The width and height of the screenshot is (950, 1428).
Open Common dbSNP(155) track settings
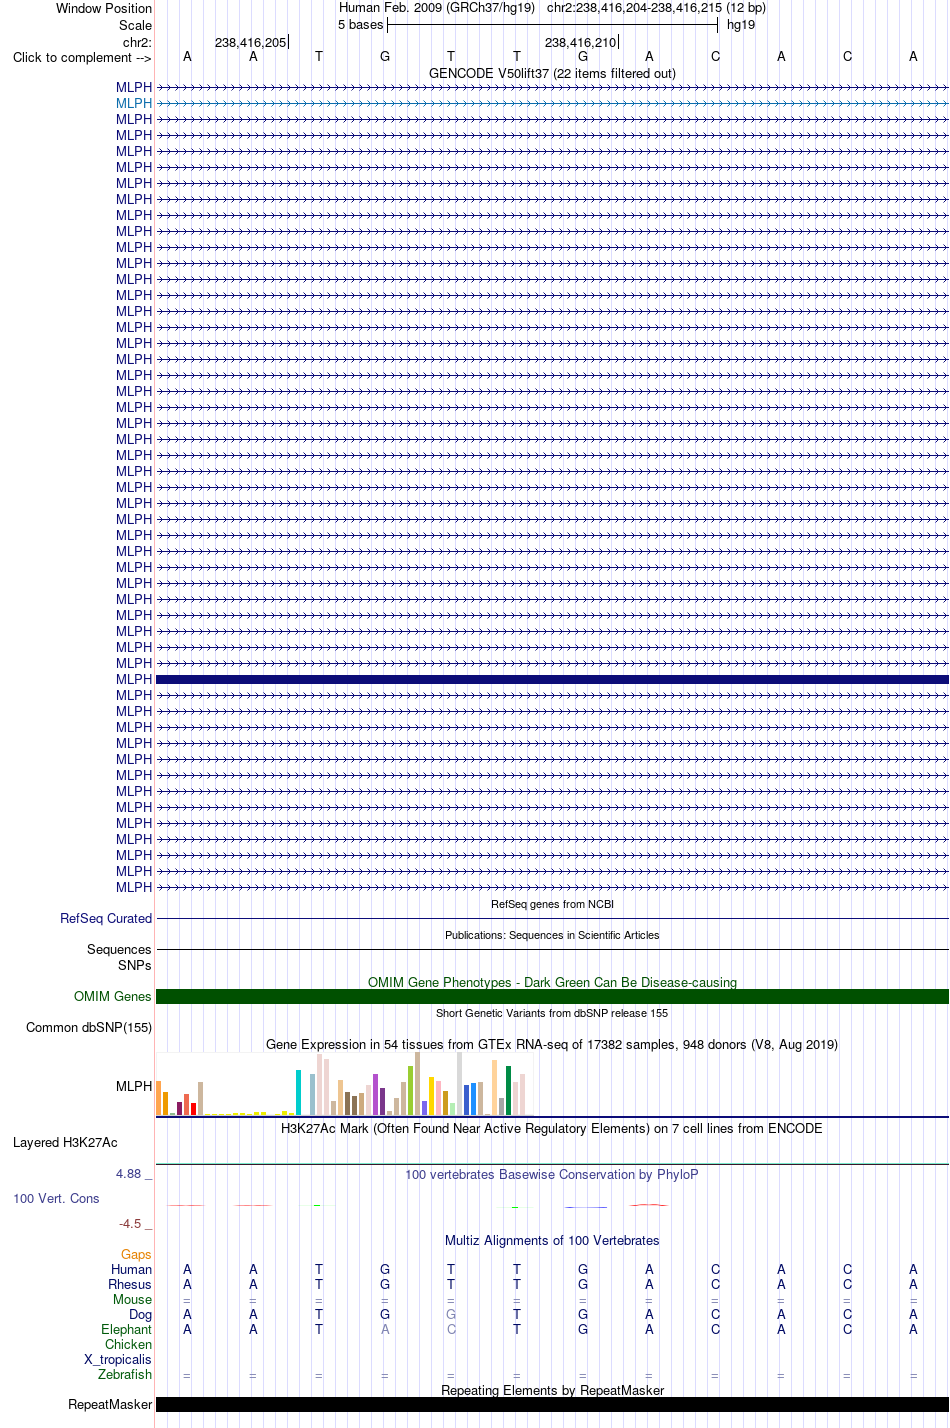(89, 1027)
